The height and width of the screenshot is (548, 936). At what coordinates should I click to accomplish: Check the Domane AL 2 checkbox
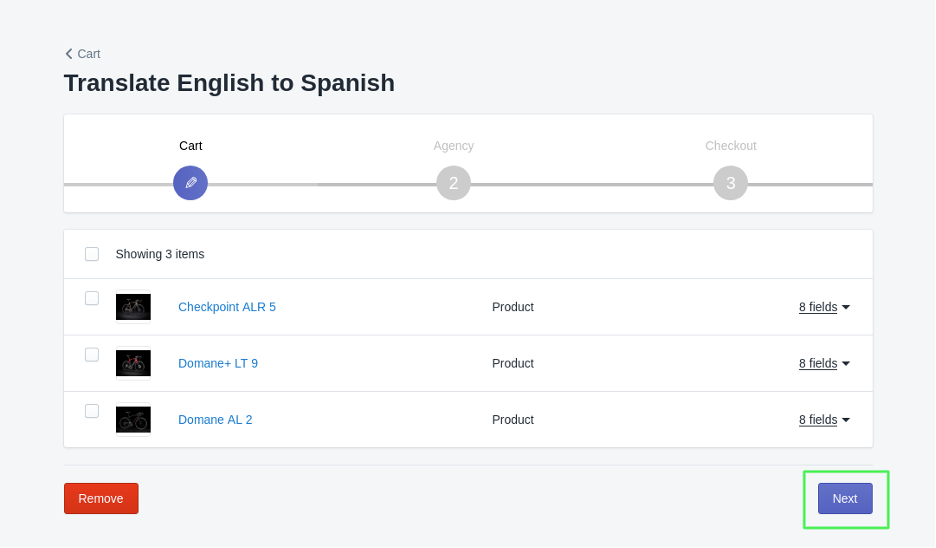pos(92,411)
